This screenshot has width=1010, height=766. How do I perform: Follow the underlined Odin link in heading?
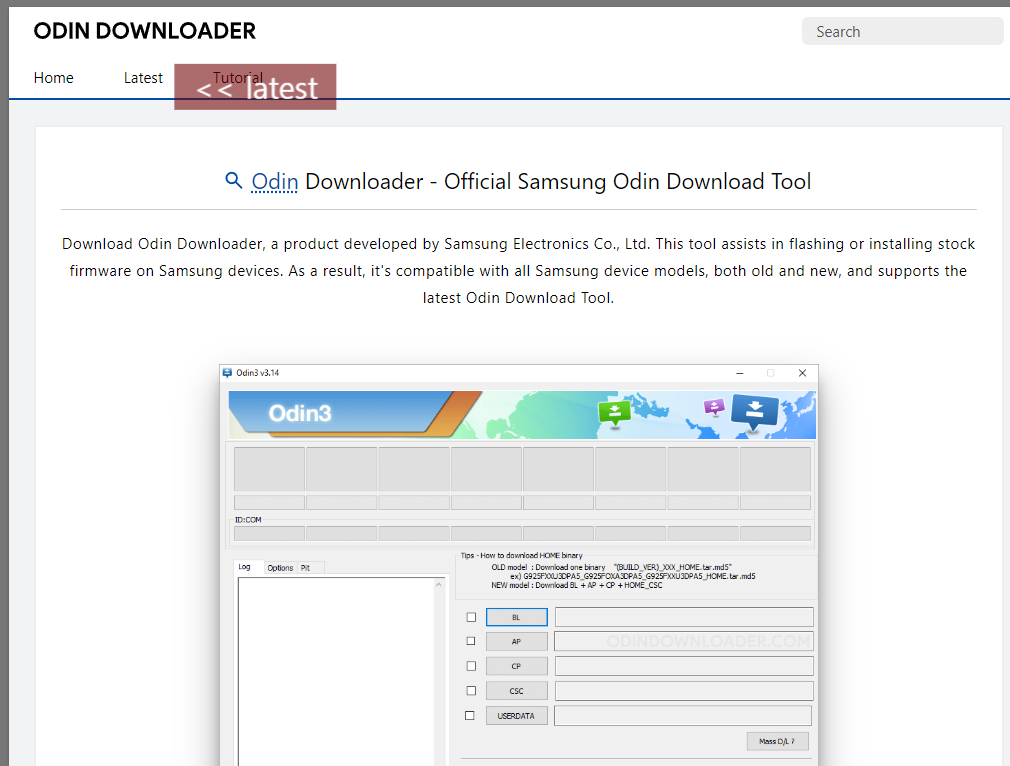(x=274, y=182)
